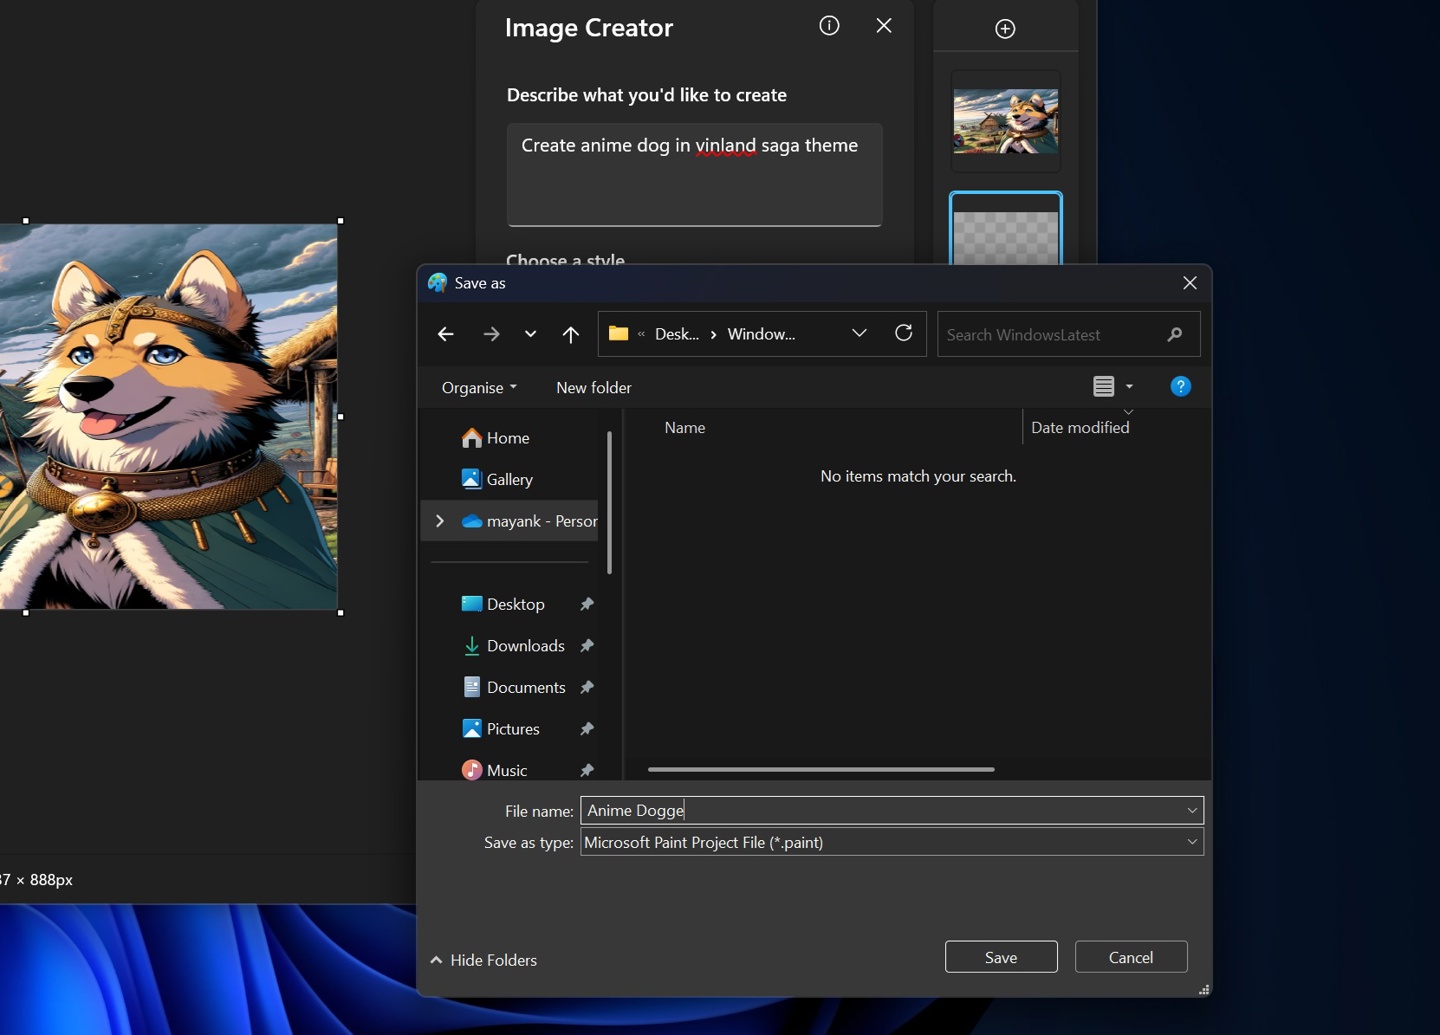Unpin Desktop from quick access
Image resolution: width=1440 pixels, height=1035 pixels.
587,603
